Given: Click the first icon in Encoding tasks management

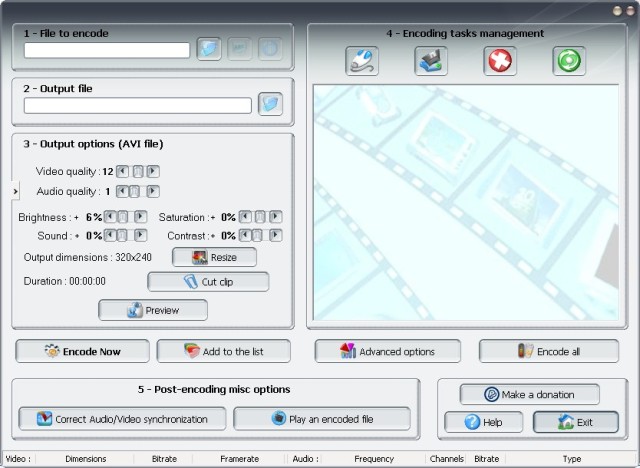Looking at the screenshot, I should pyautogui.click(x=361, y=61).
